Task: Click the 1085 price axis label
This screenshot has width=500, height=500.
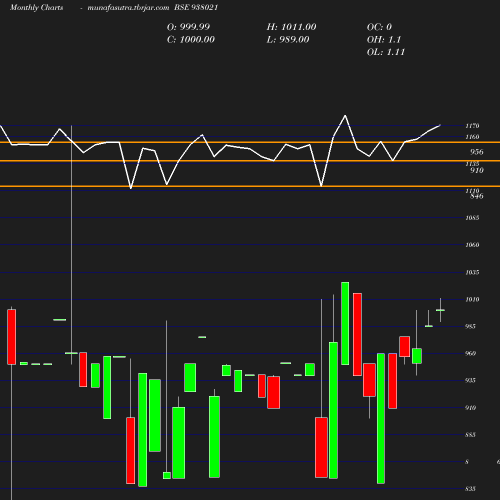Action: tap(472, 218)
